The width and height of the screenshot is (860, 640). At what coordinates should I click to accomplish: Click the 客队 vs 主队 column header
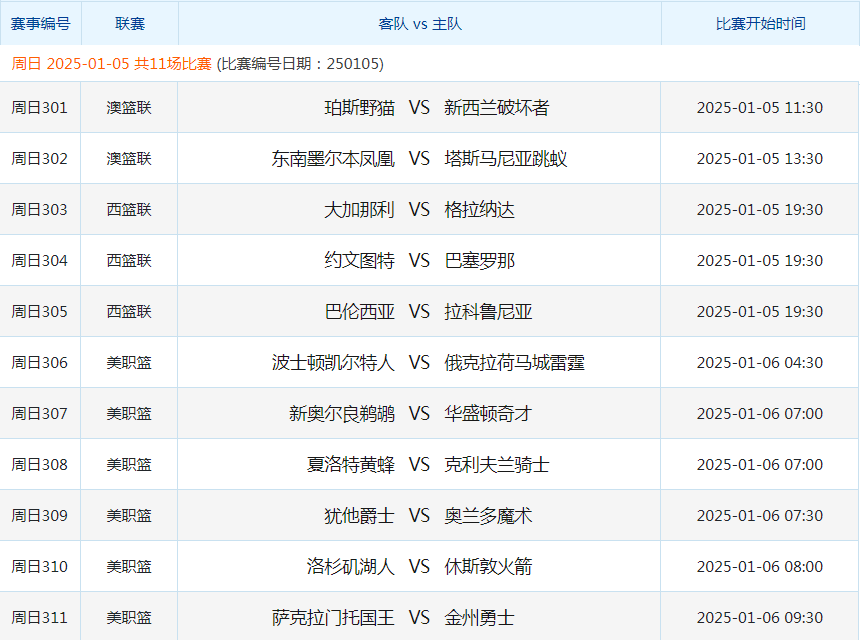420,24
